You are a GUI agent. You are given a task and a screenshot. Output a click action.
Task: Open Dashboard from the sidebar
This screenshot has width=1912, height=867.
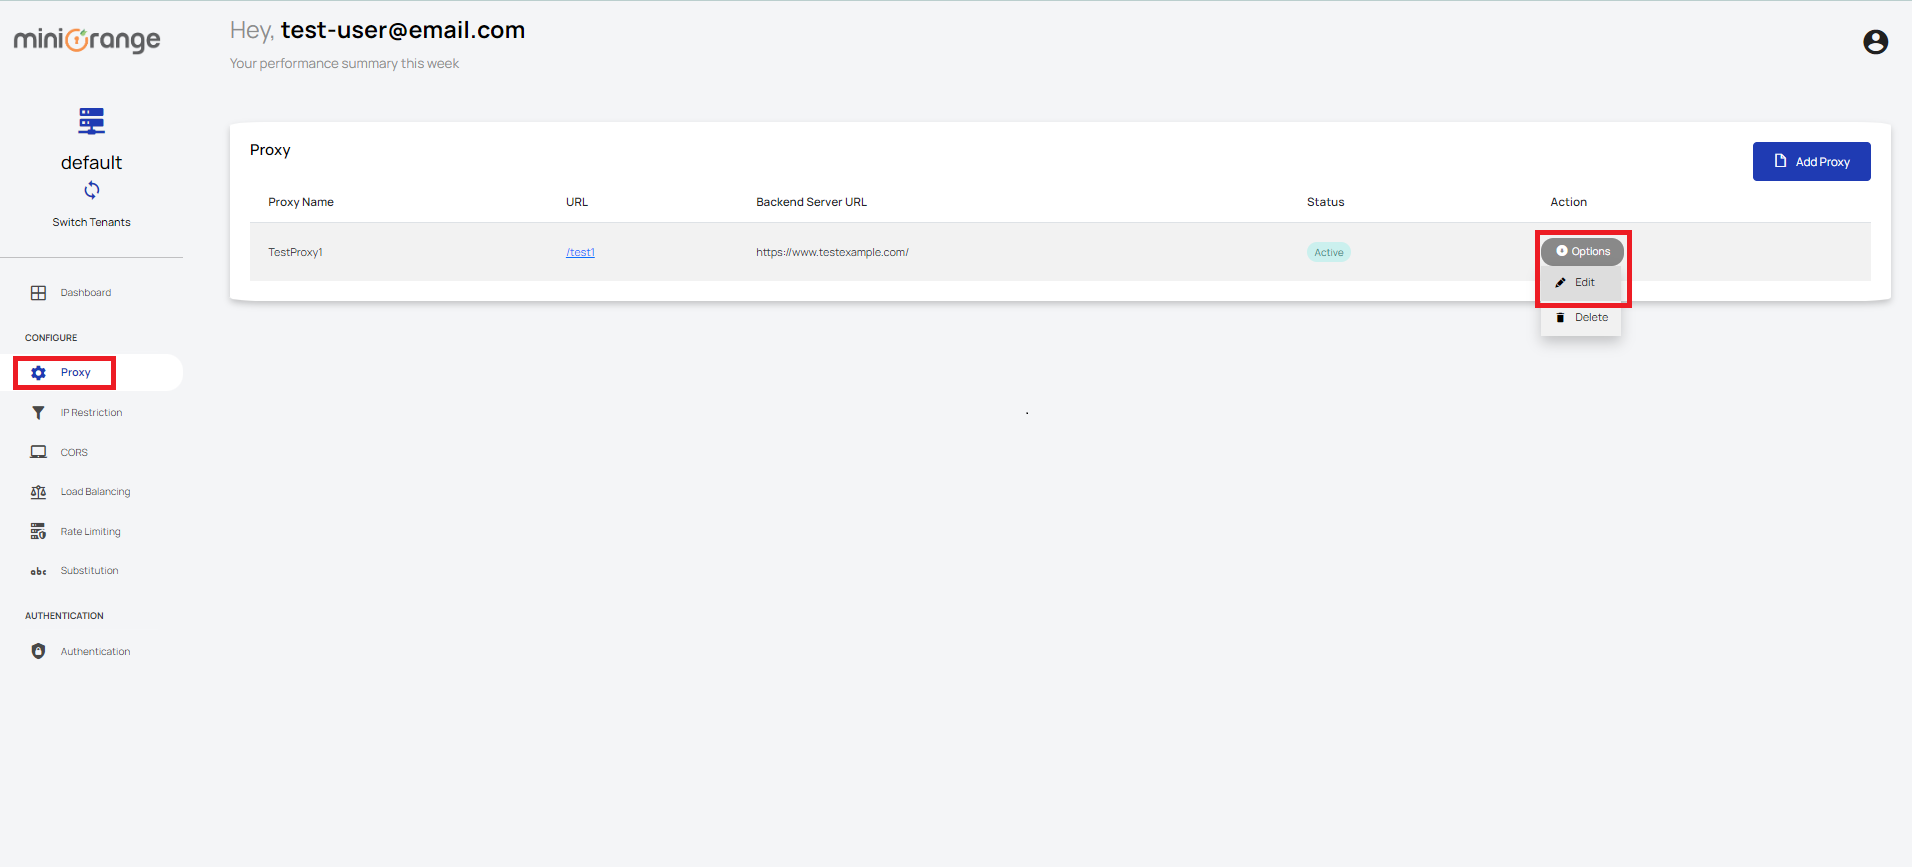coord(86,293)
